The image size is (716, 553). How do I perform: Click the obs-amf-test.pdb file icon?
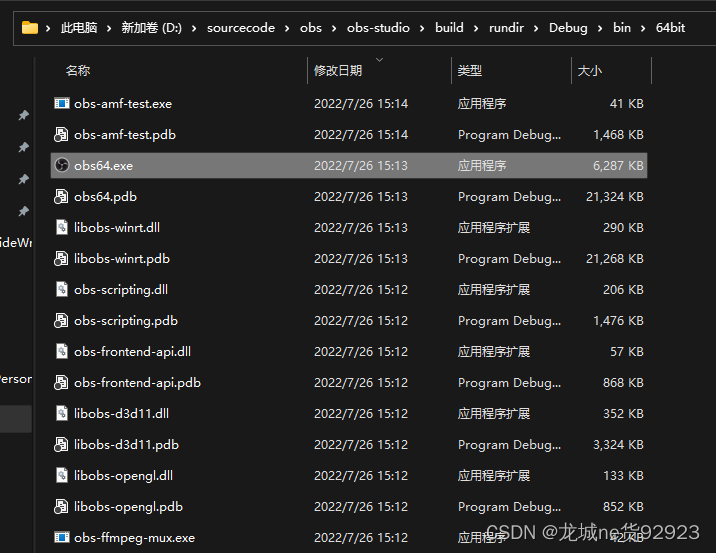coord(61,134)
